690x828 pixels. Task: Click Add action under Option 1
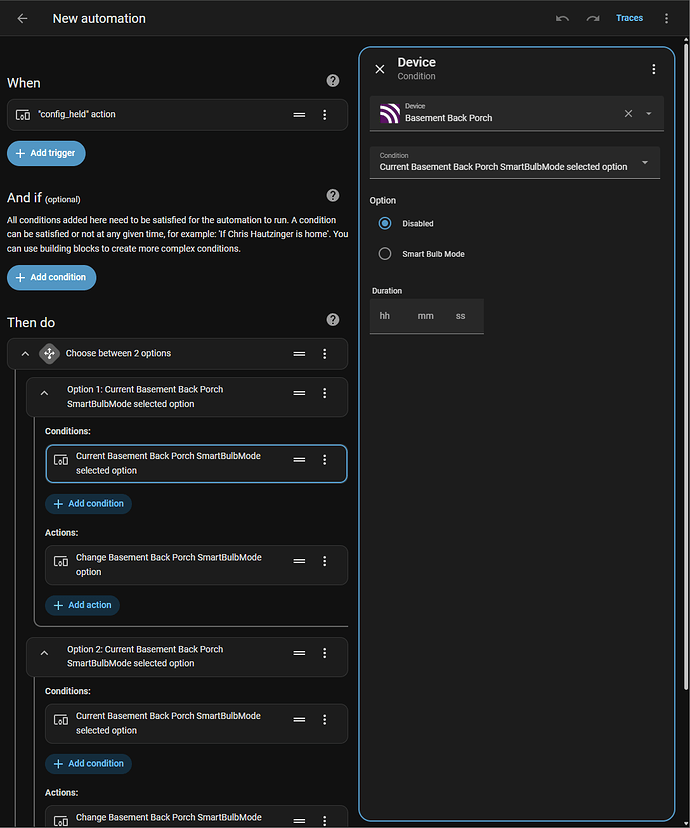coord(83,605)
